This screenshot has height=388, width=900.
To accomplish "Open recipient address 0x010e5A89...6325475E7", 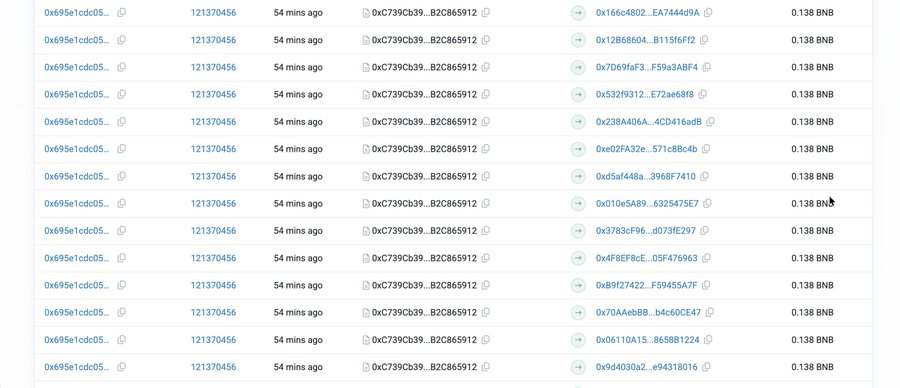I will point(647,203).
